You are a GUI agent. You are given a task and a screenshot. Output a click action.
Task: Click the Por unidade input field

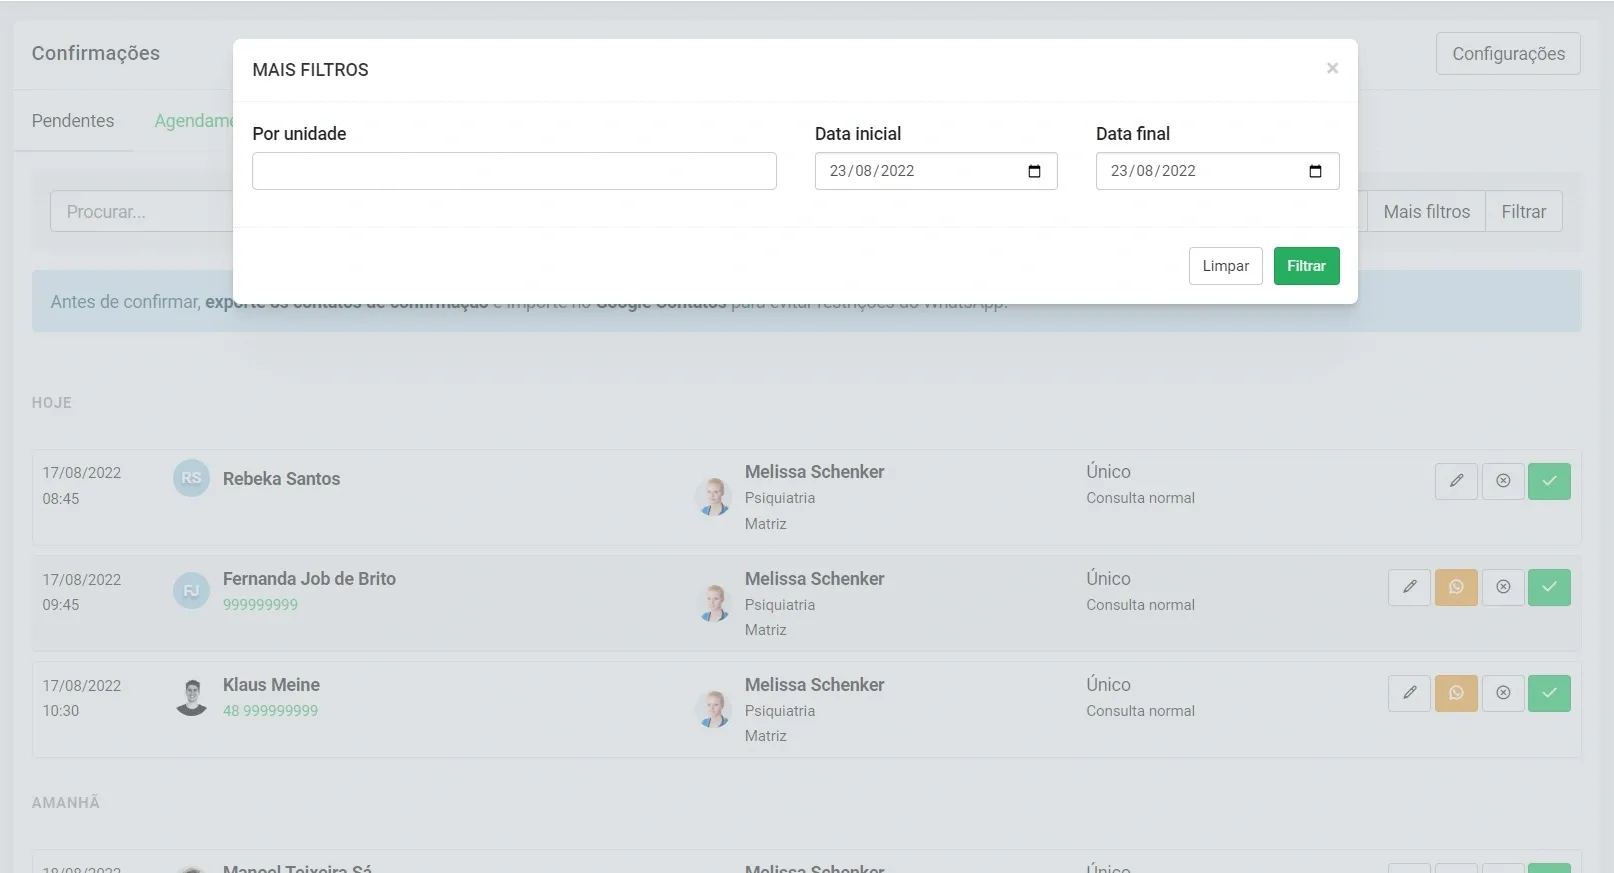click(514, 171)
